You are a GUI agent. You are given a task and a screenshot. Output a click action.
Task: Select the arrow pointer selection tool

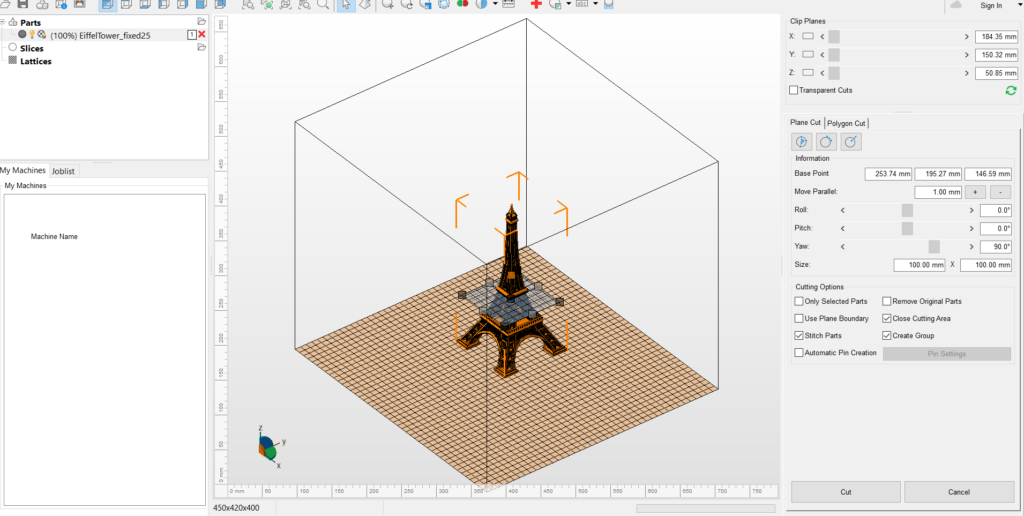[x=345, y=4]
